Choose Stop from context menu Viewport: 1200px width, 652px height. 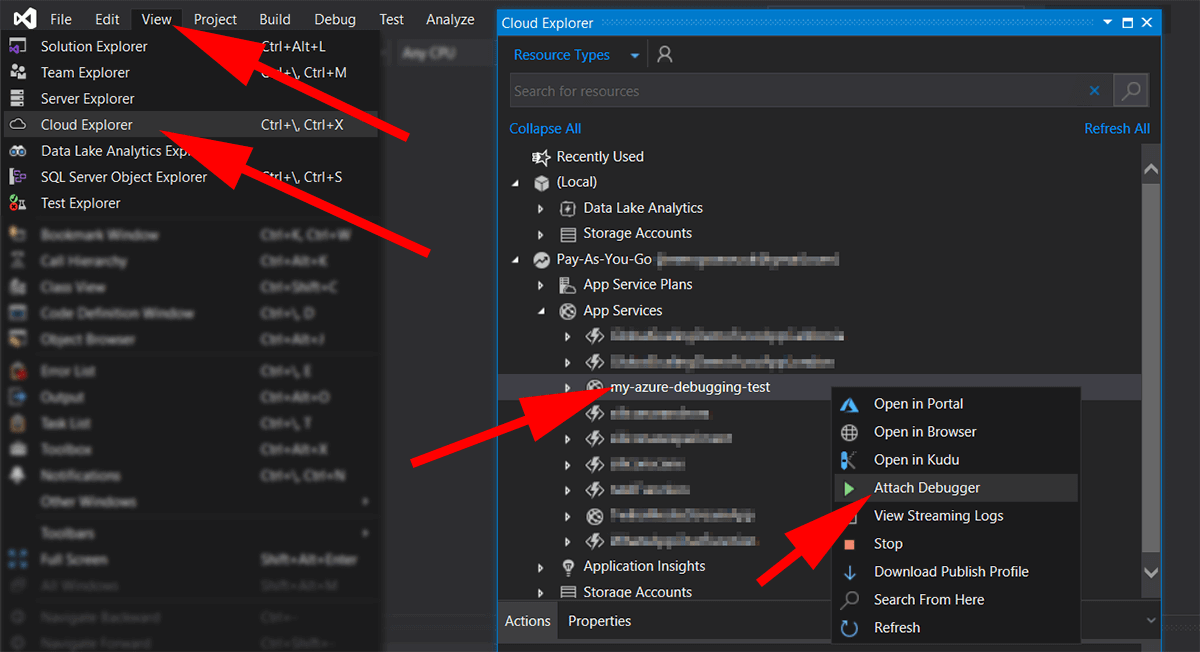pyautogui.click(x=955, y=544)
